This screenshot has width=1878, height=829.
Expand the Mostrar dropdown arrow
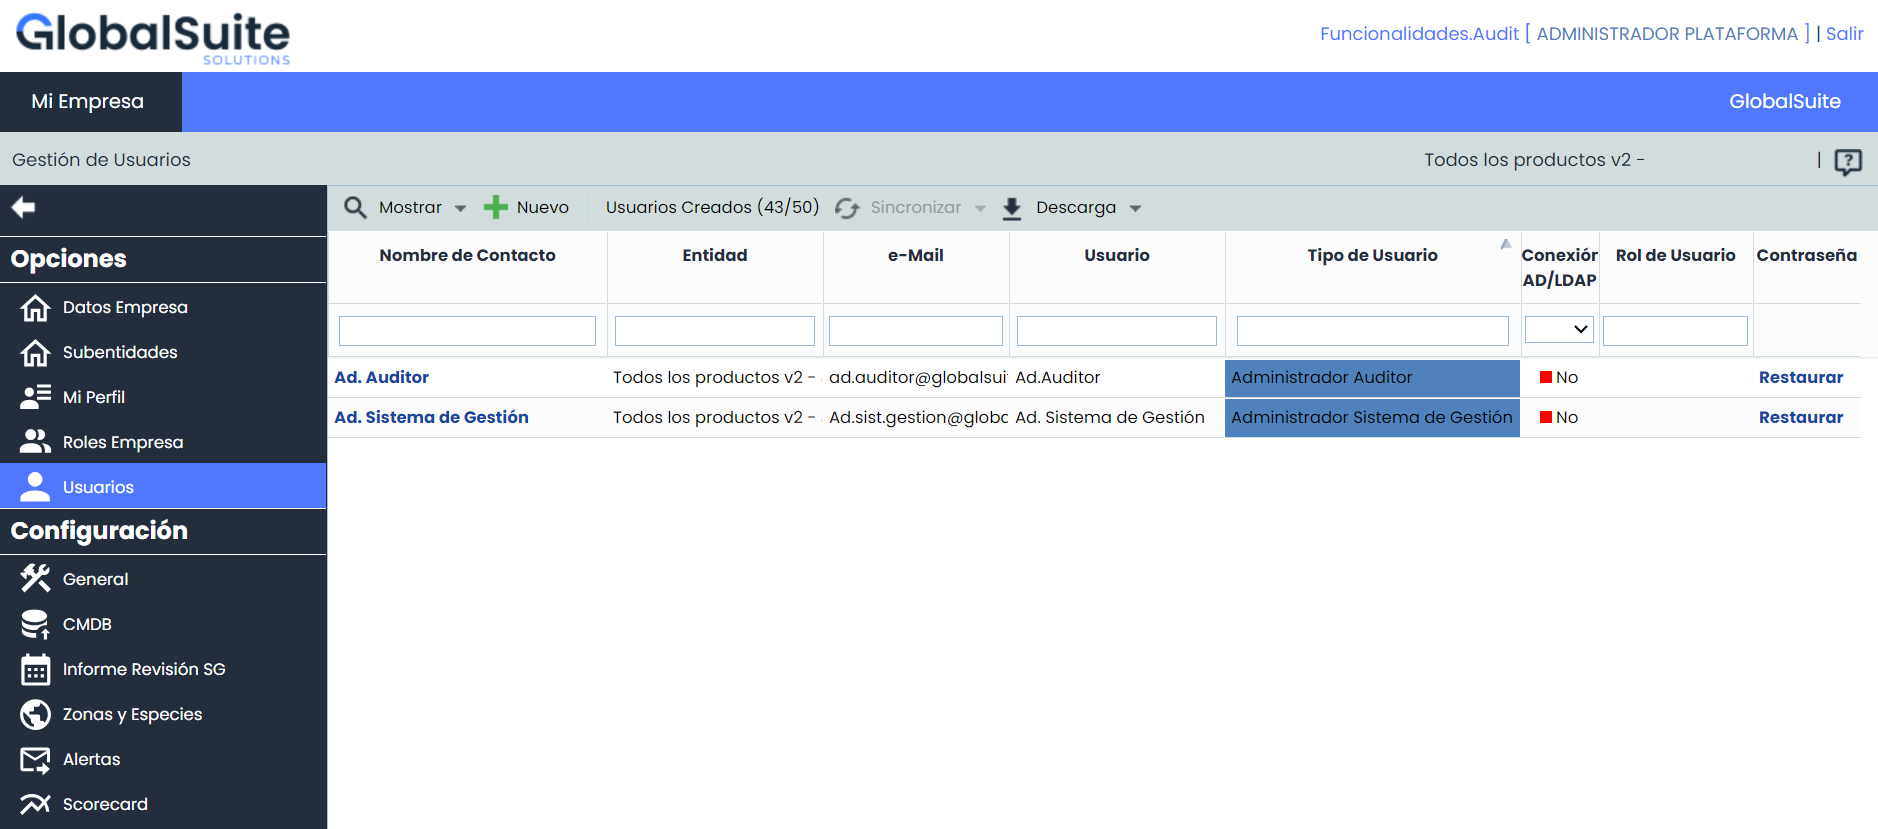(460, 208)
